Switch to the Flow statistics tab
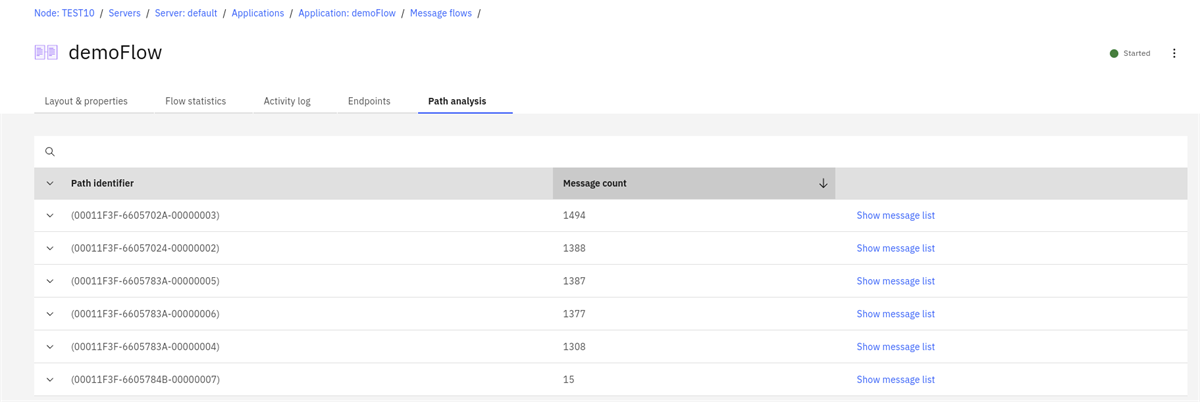Screen dimensions: 1200x402 pos(195,101)
